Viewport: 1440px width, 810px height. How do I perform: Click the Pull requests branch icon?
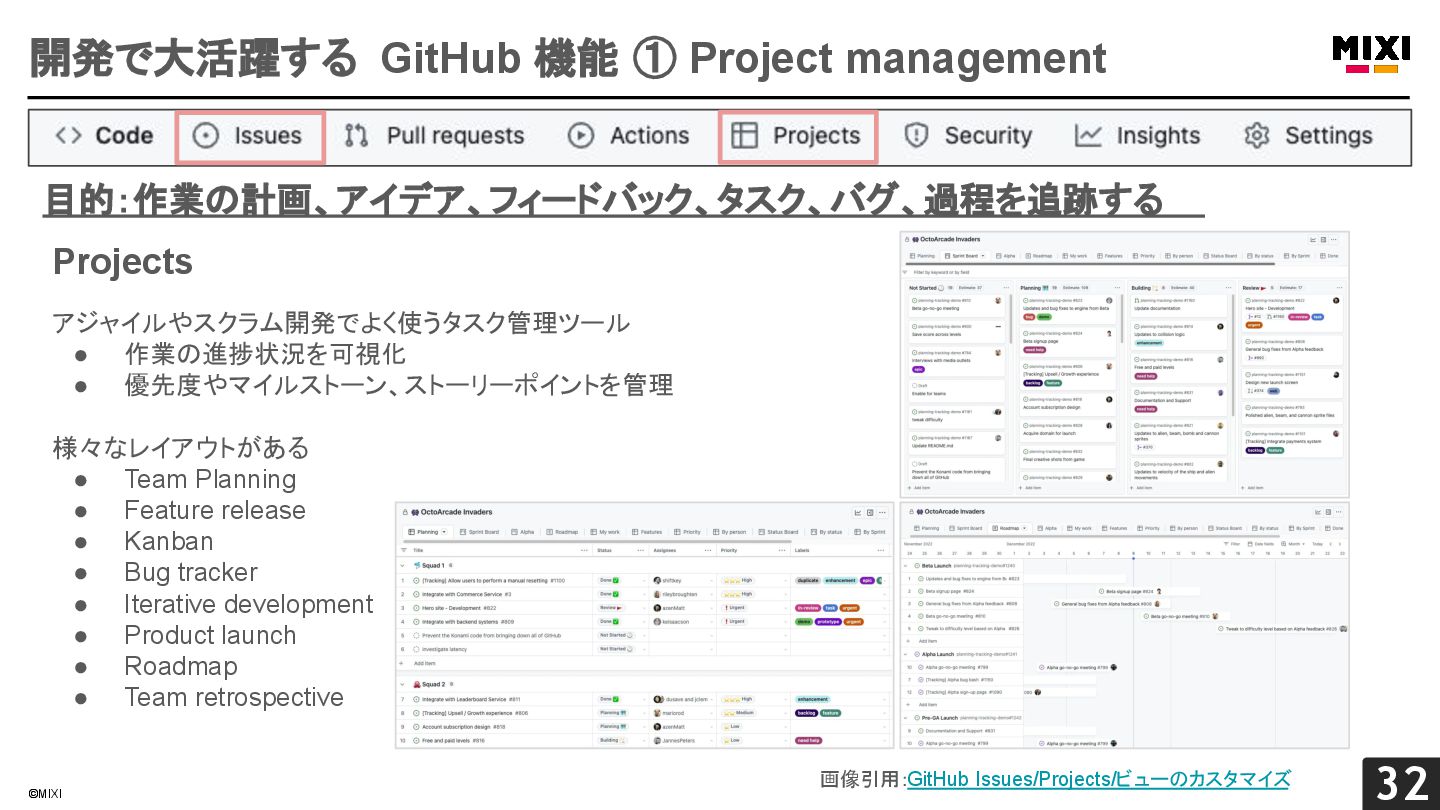point(356,136)
